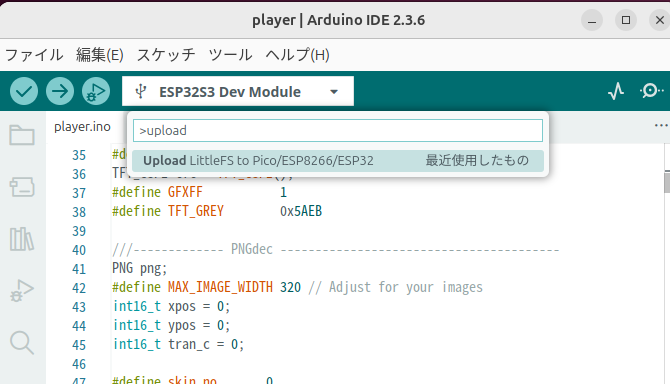The width and height of the screenshot is (670, 384).
Task: Open the ESP32S3 Dev Module board dropdown
Action: coord(238,91)
